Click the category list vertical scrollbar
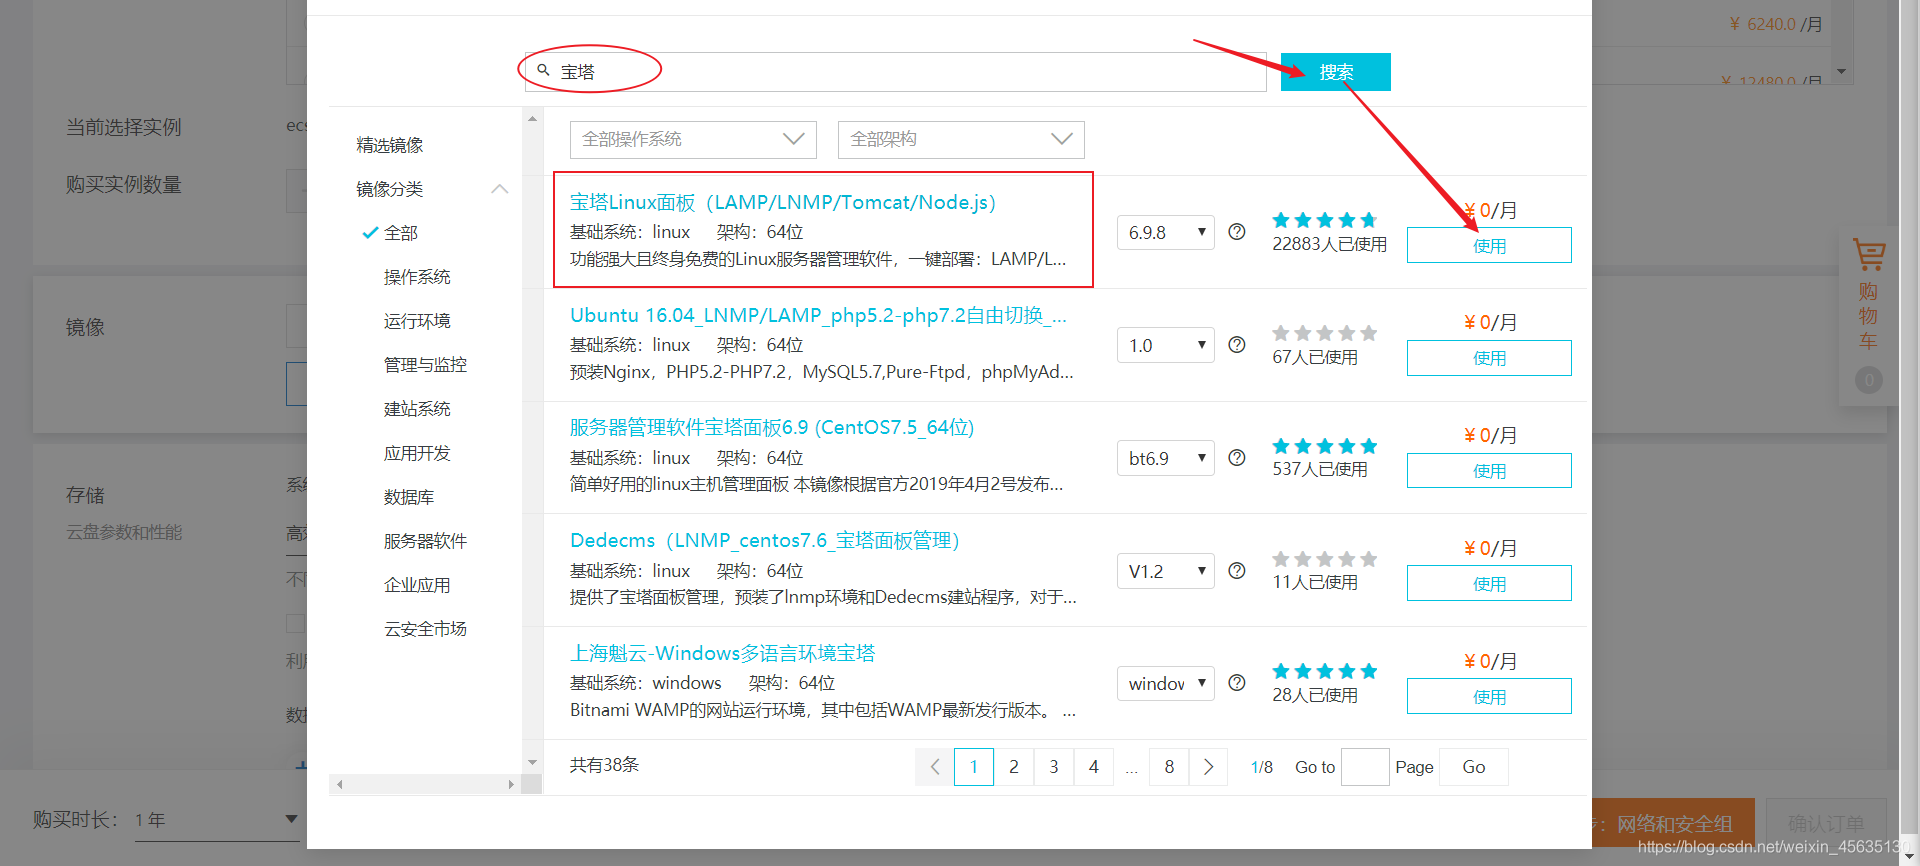 pyautogui.click(x=532, y=440)
